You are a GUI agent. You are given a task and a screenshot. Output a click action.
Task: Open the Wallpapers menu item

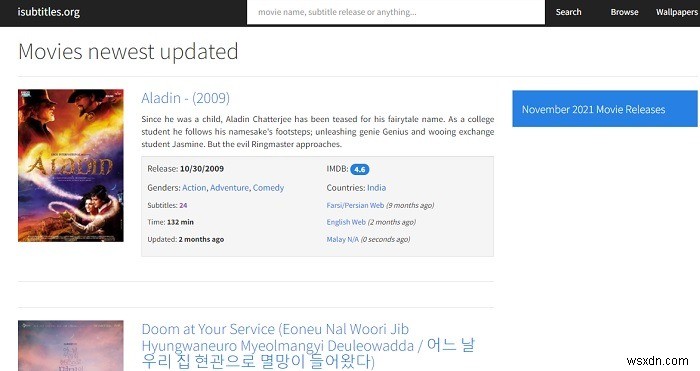pyautogui.click(x=677, y=12)
